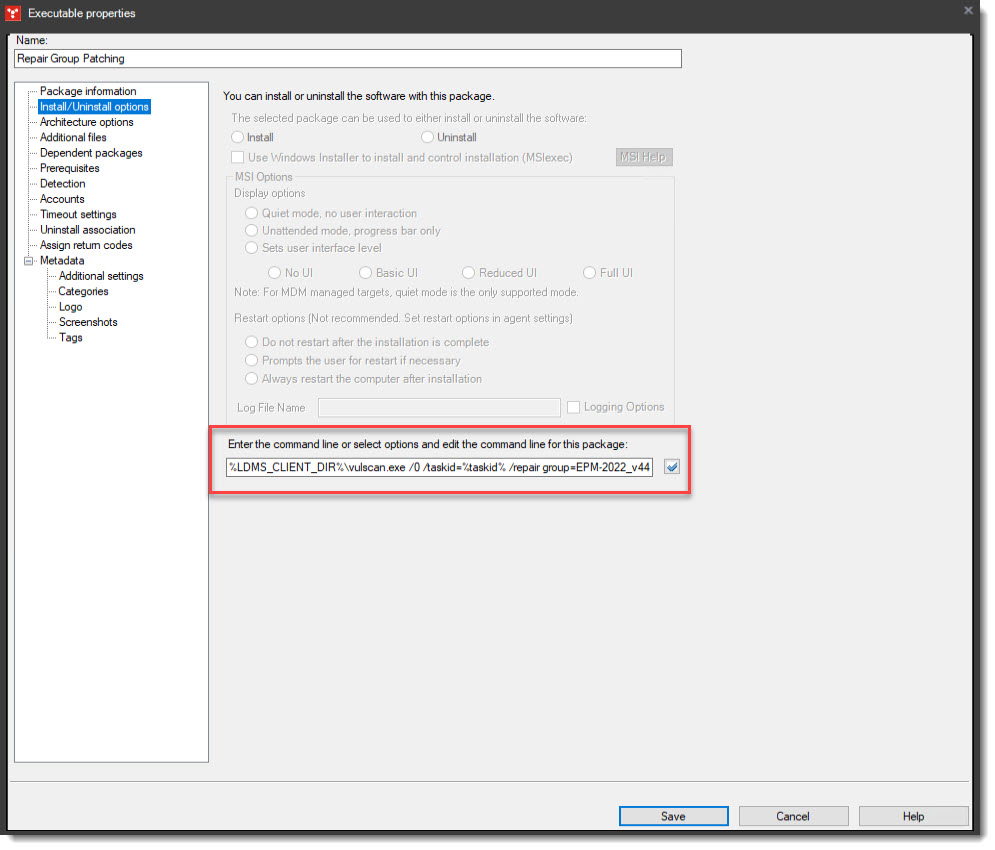
Task: Choose 'Quiet mode, no user interaction'
Action: pos(252,213)
